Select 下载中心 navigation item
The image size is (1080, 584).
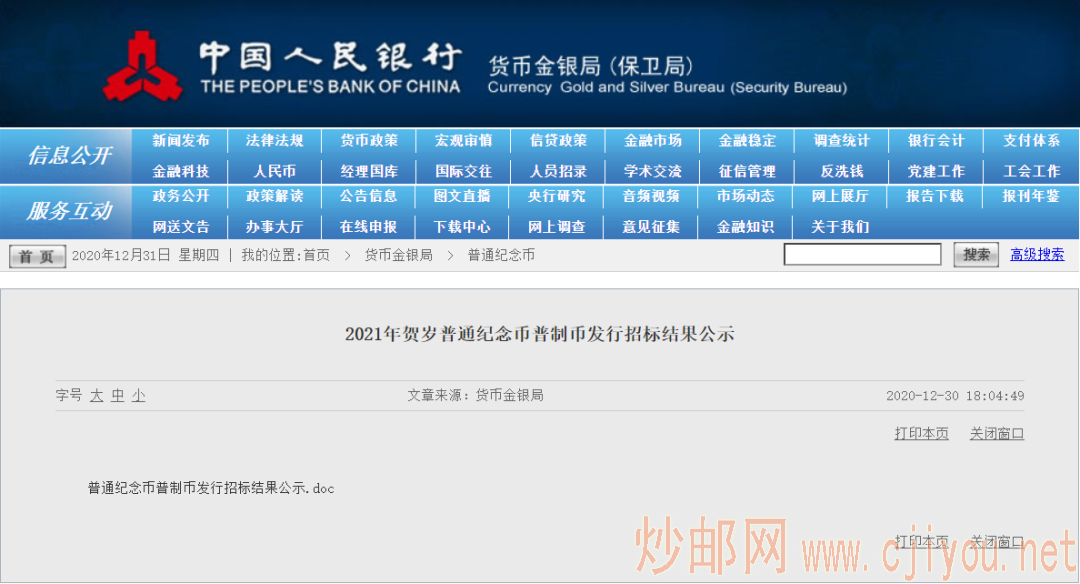point(462,227)
